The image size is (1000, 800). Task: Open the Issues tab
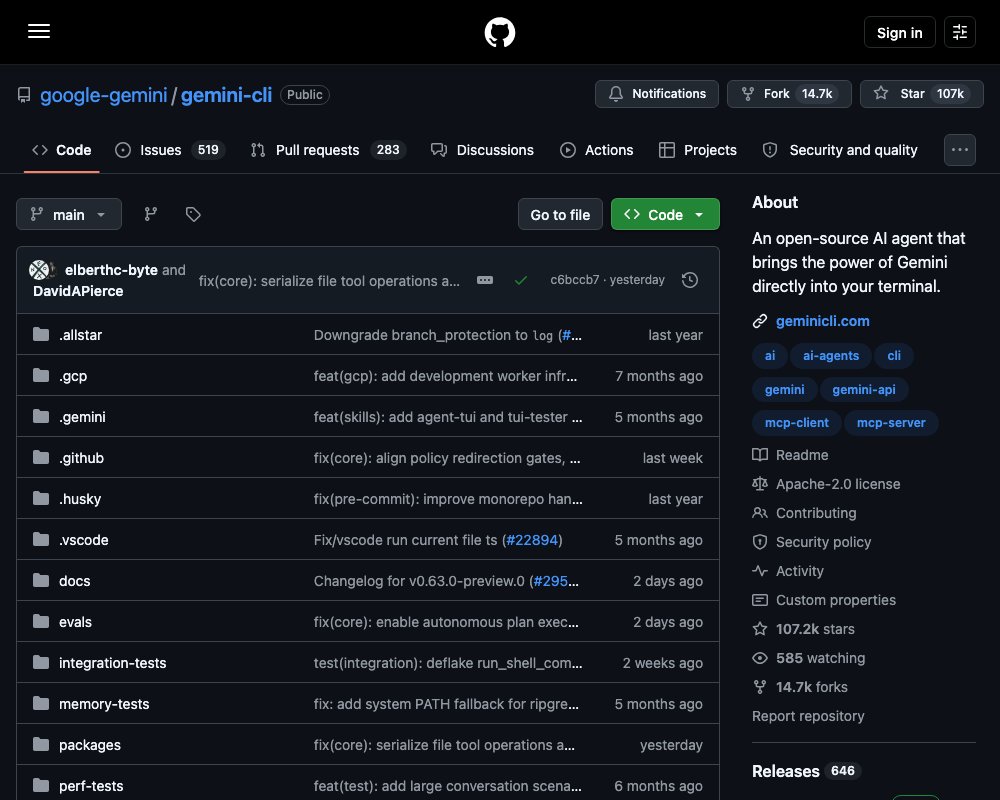pos(169,150)
